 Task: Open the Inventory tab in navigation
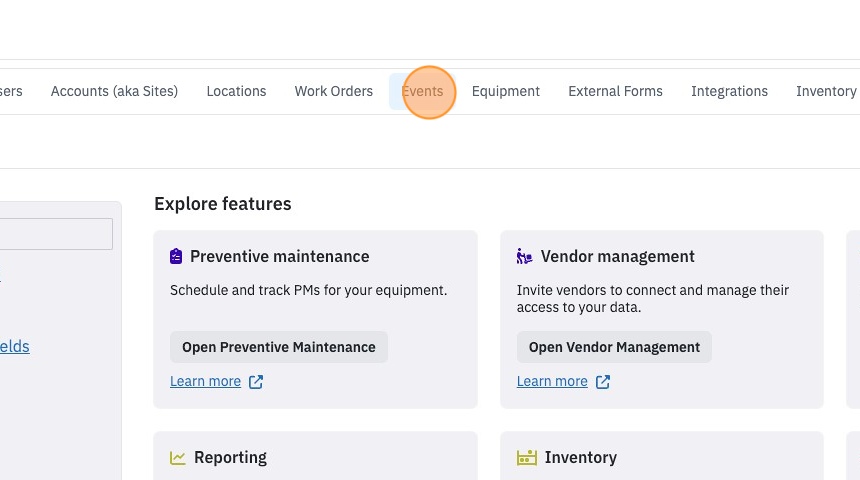click(826, 91)
